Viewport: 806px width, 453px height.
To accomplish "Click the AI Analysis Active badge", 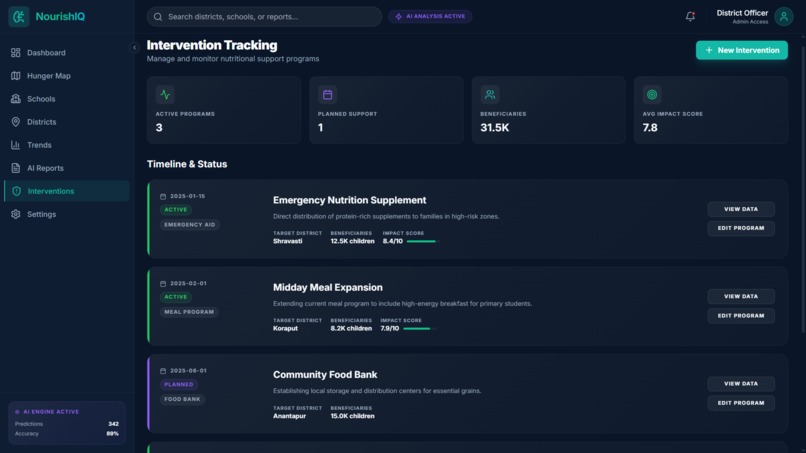I will click(x=430, y=16).
